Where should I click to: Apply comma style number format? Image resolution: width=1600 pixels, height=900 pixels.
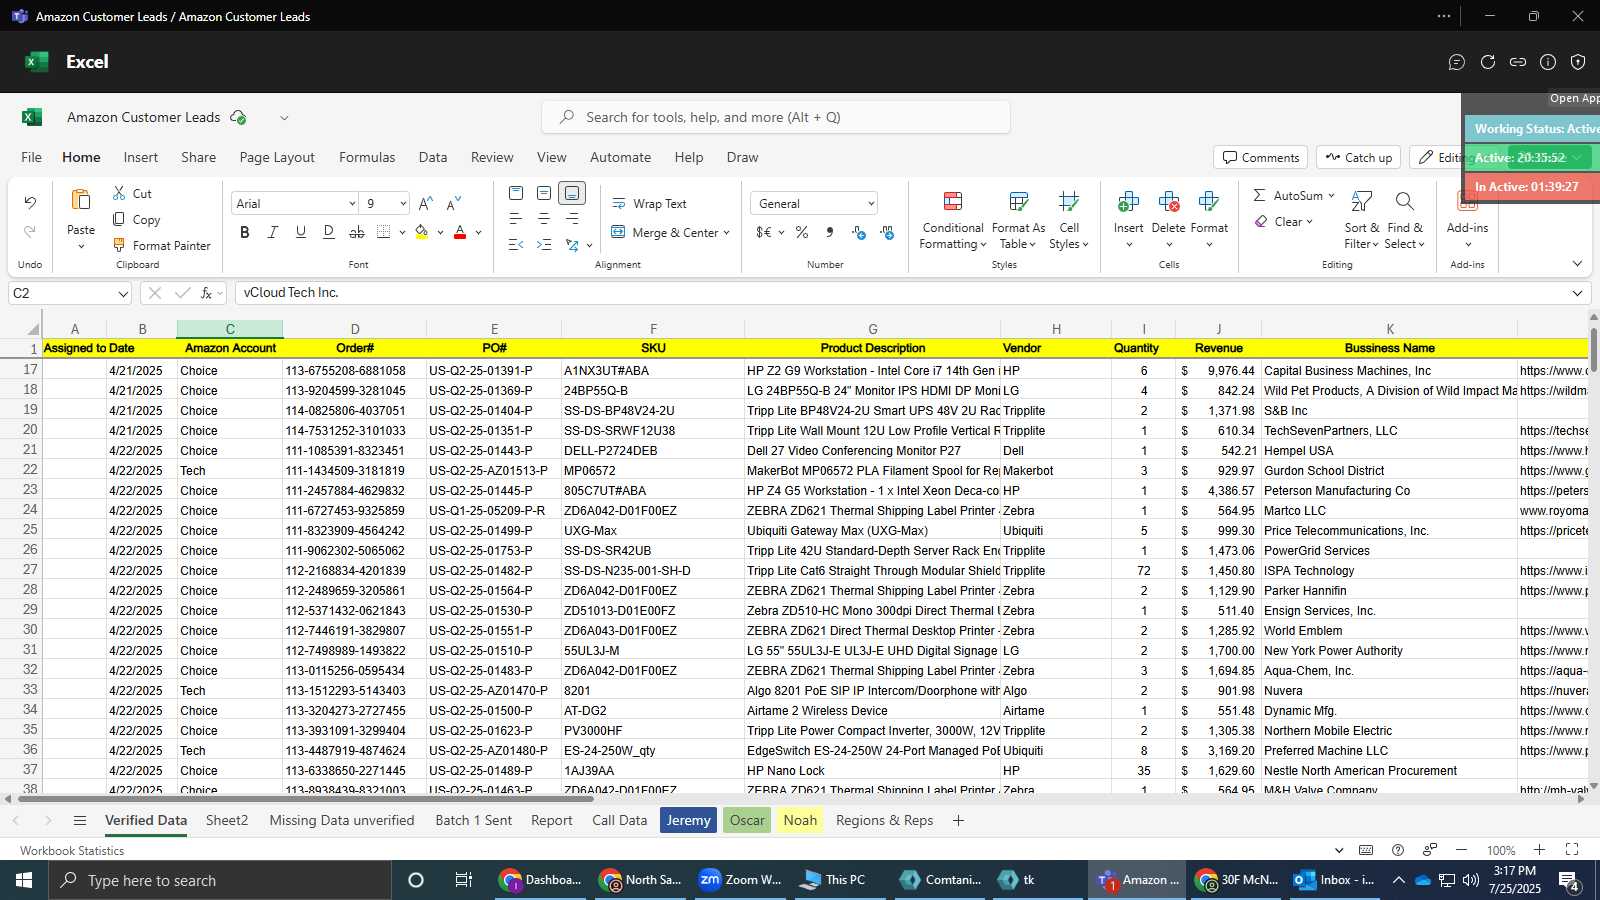(x=830, y=232)
